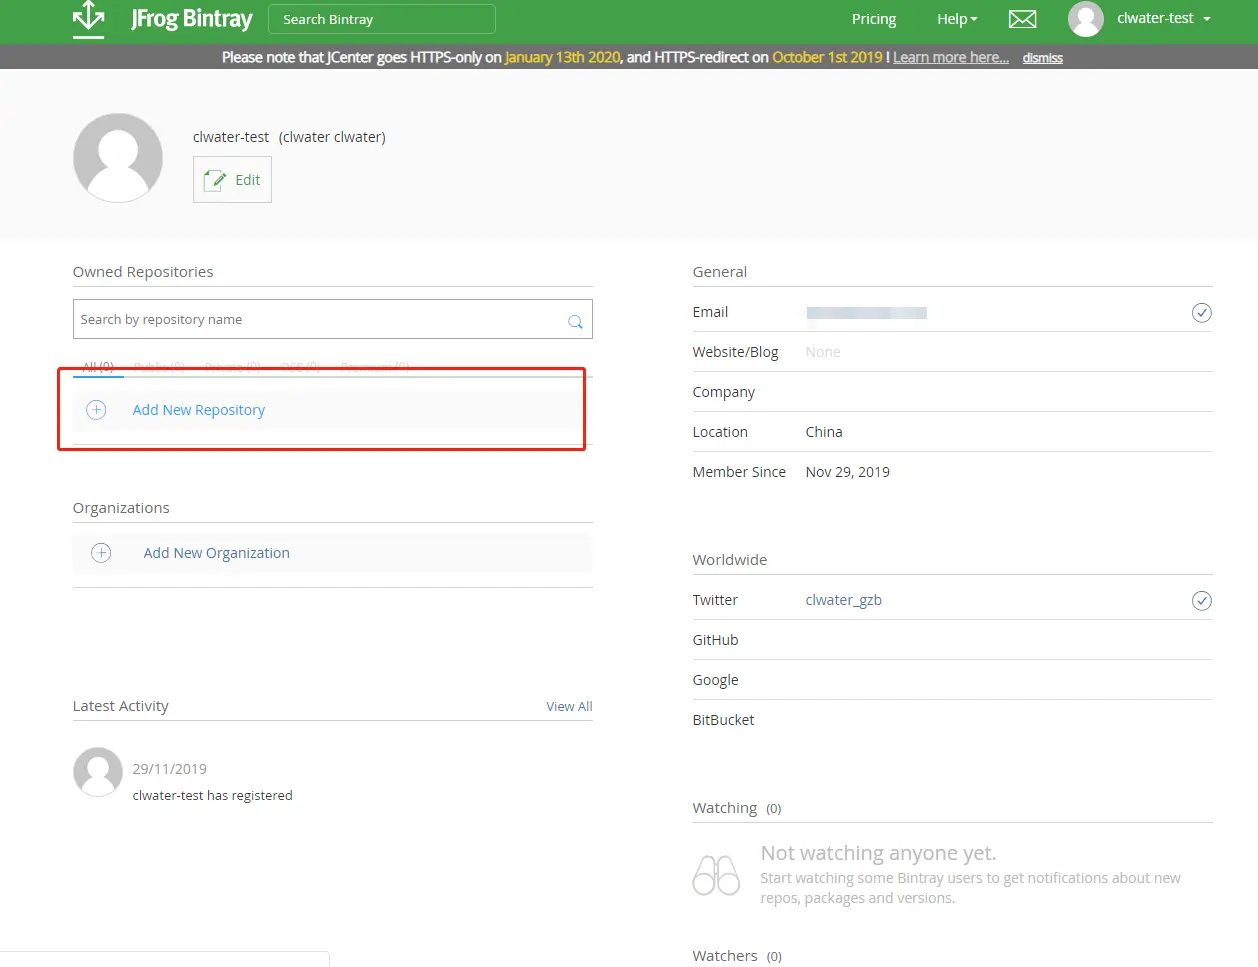This screenshot has height=967, width=1258.
Task: Open the Pricing page
Action: (873, 19)
